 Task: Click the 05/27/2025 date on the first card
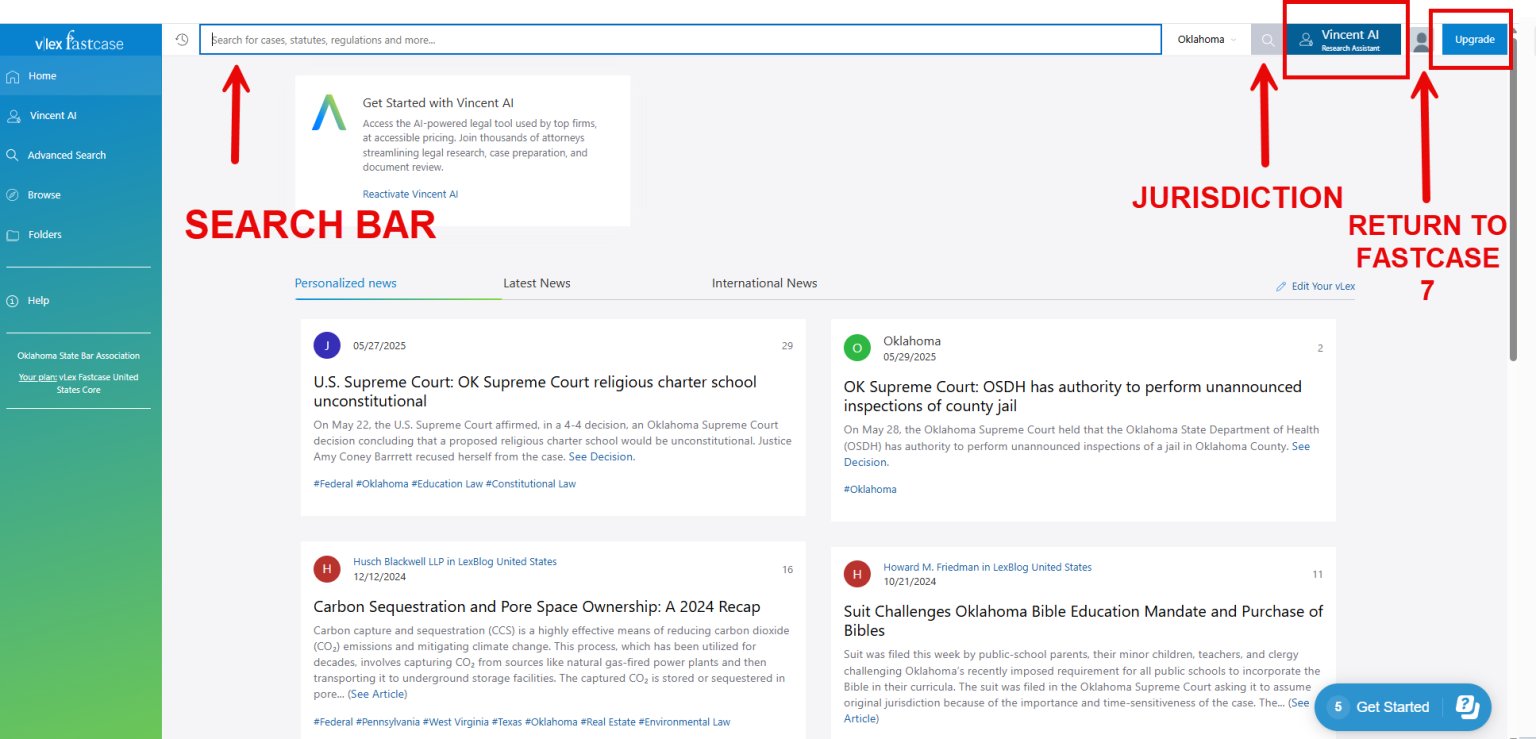tap(379, 346)
